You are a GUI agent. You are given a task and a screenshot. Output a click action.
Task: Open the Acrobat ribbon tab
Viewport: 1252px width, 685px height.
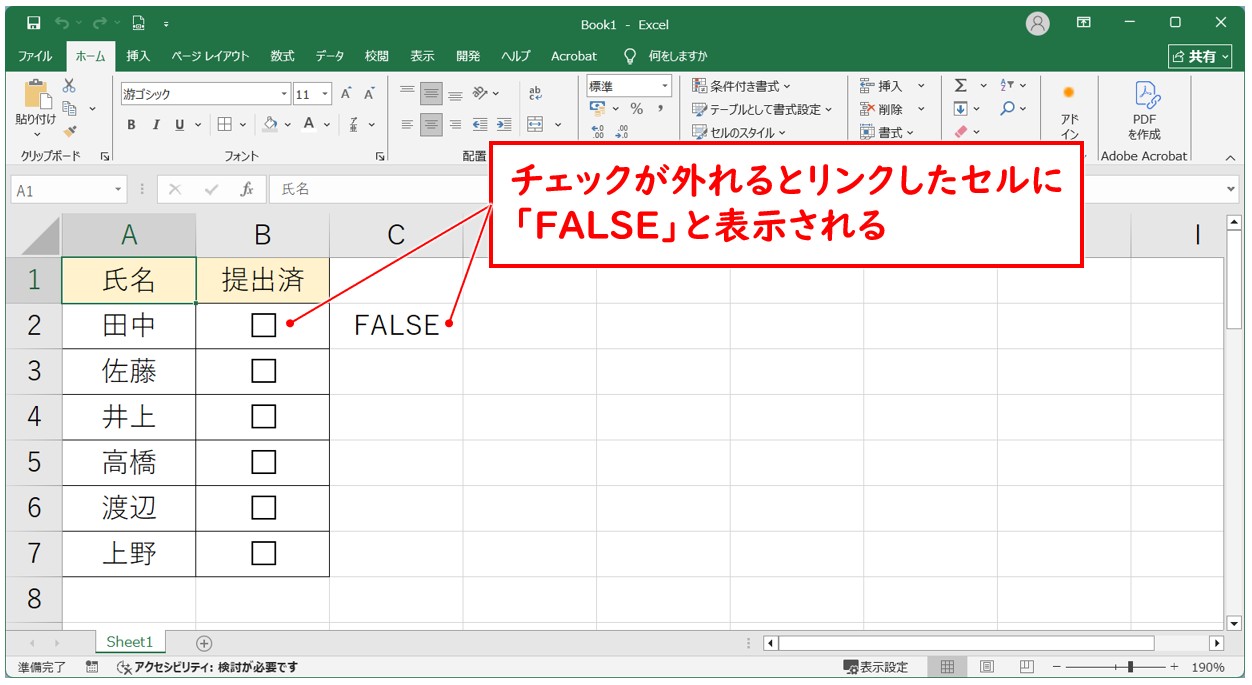[x=574, y=56]
